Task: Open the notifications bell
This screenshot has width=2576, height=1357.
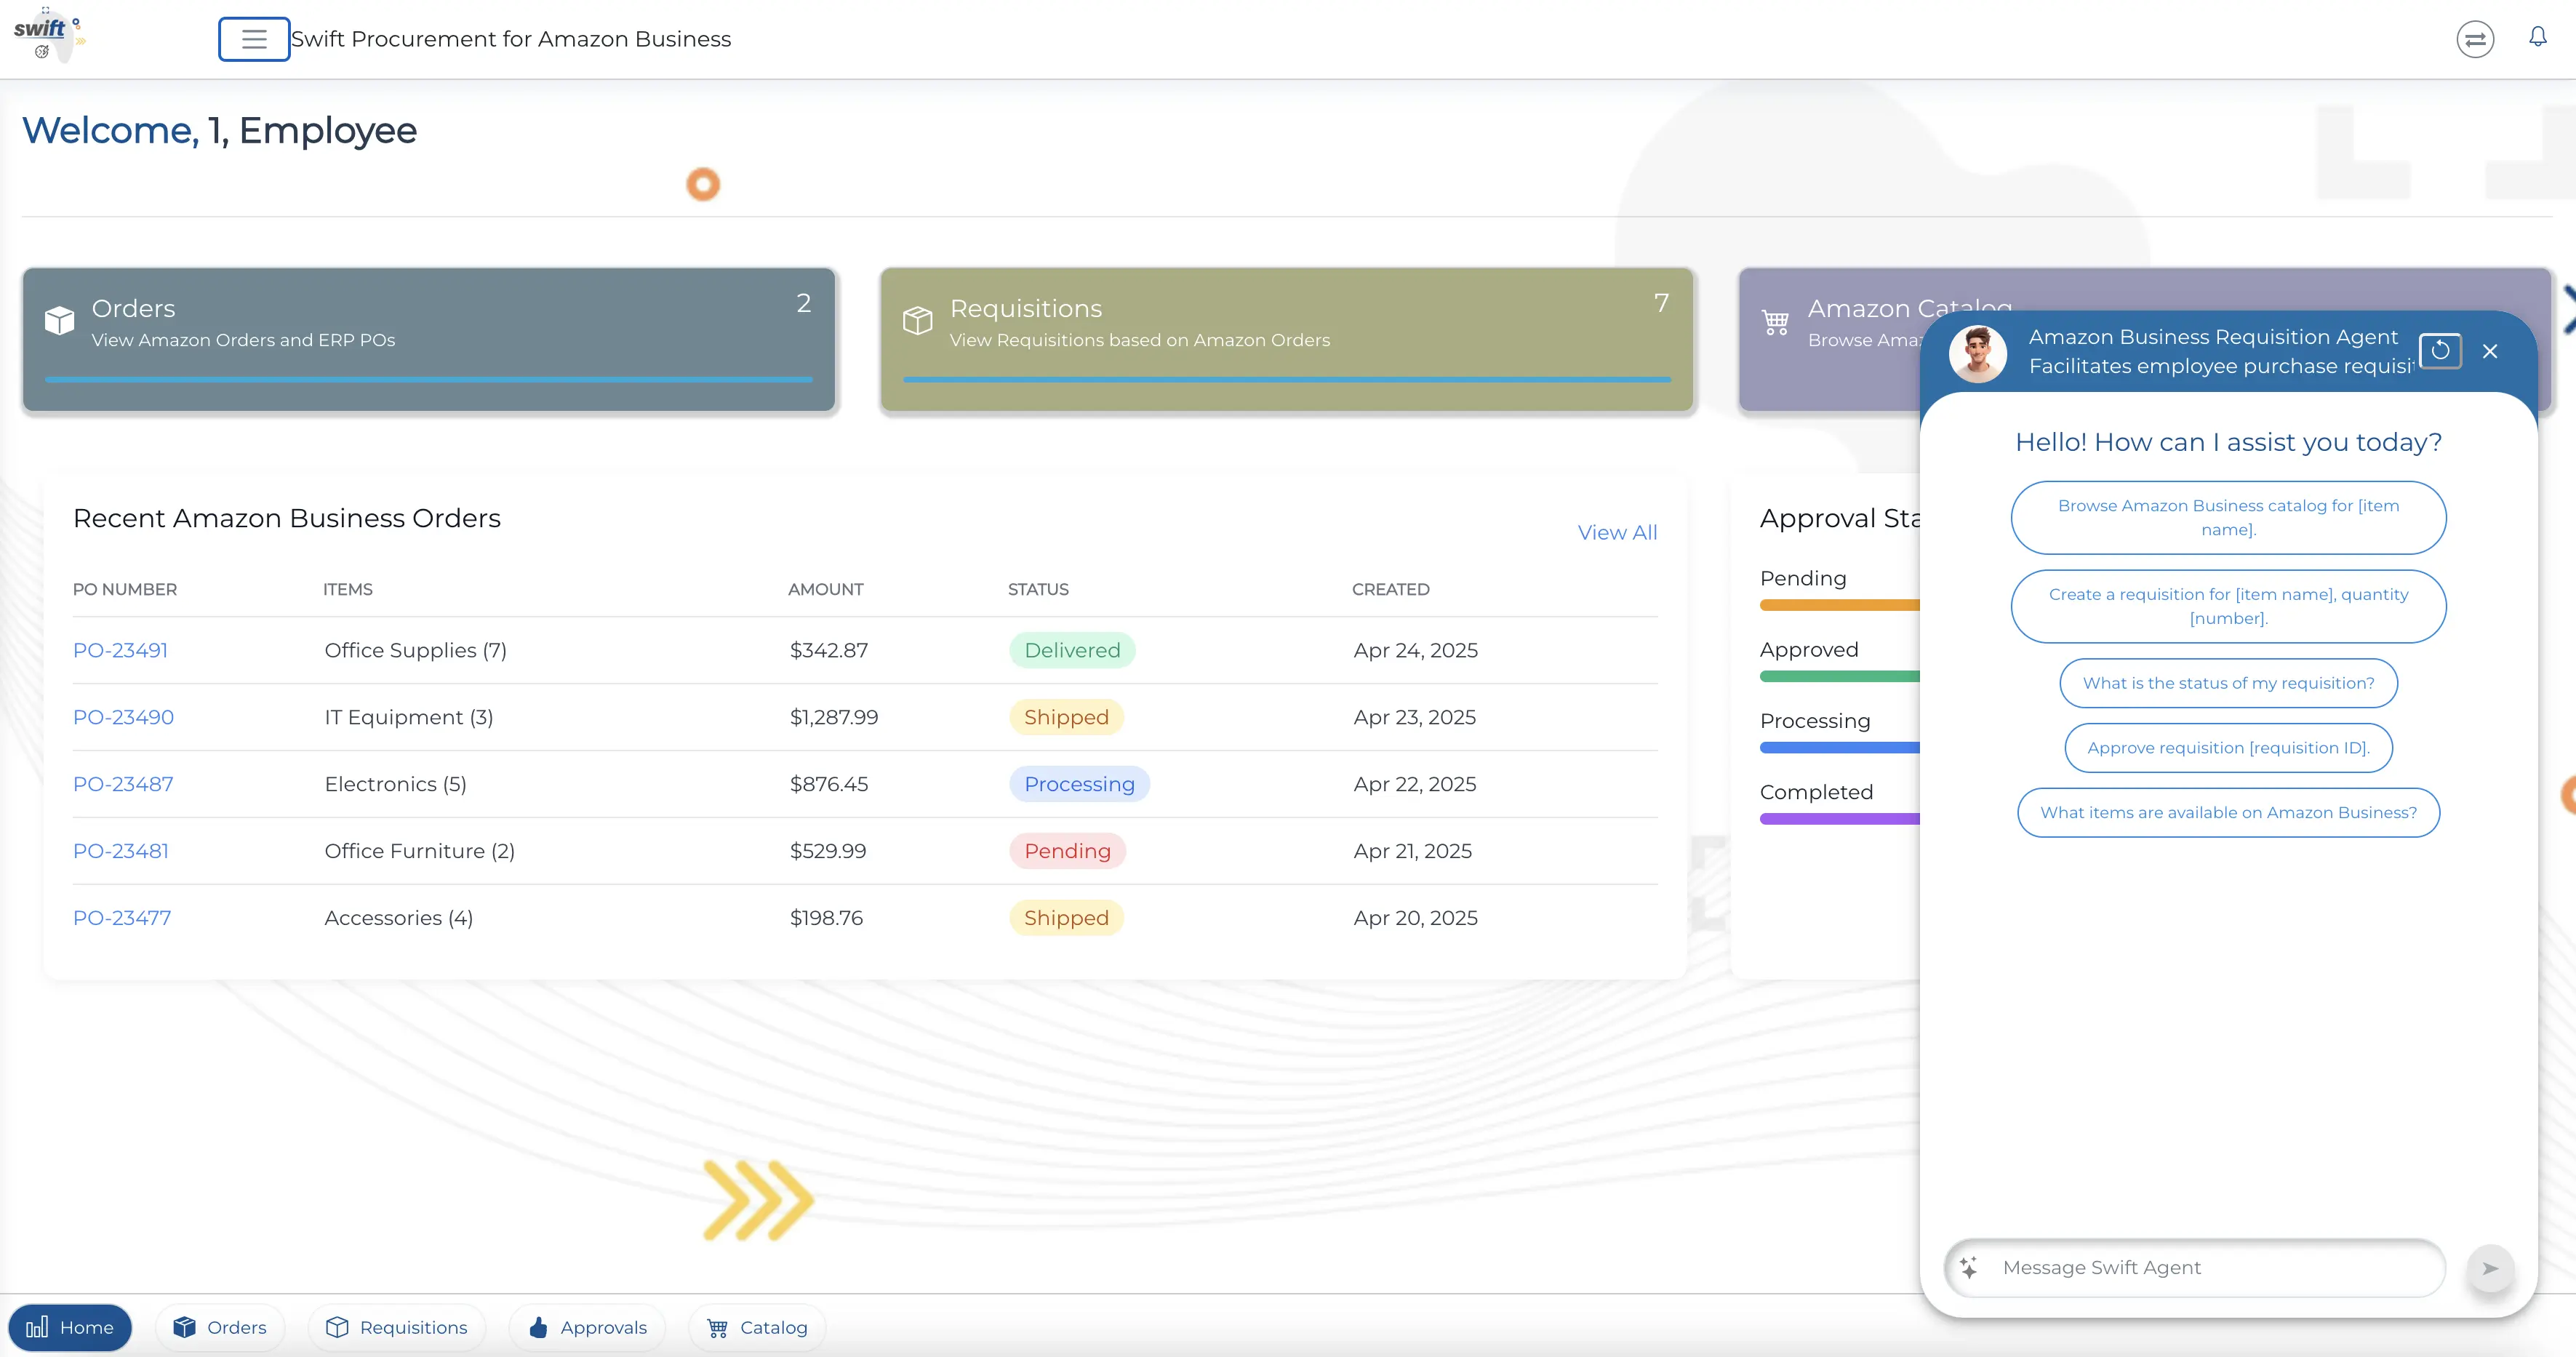Action: [2538, 37]
